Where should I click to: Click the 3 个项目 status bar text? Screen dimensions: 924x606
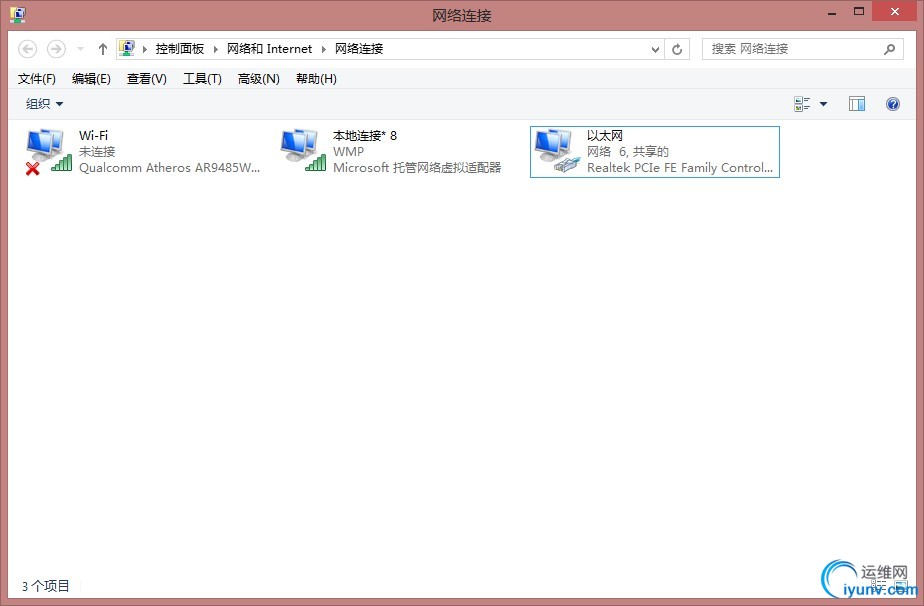45,586
